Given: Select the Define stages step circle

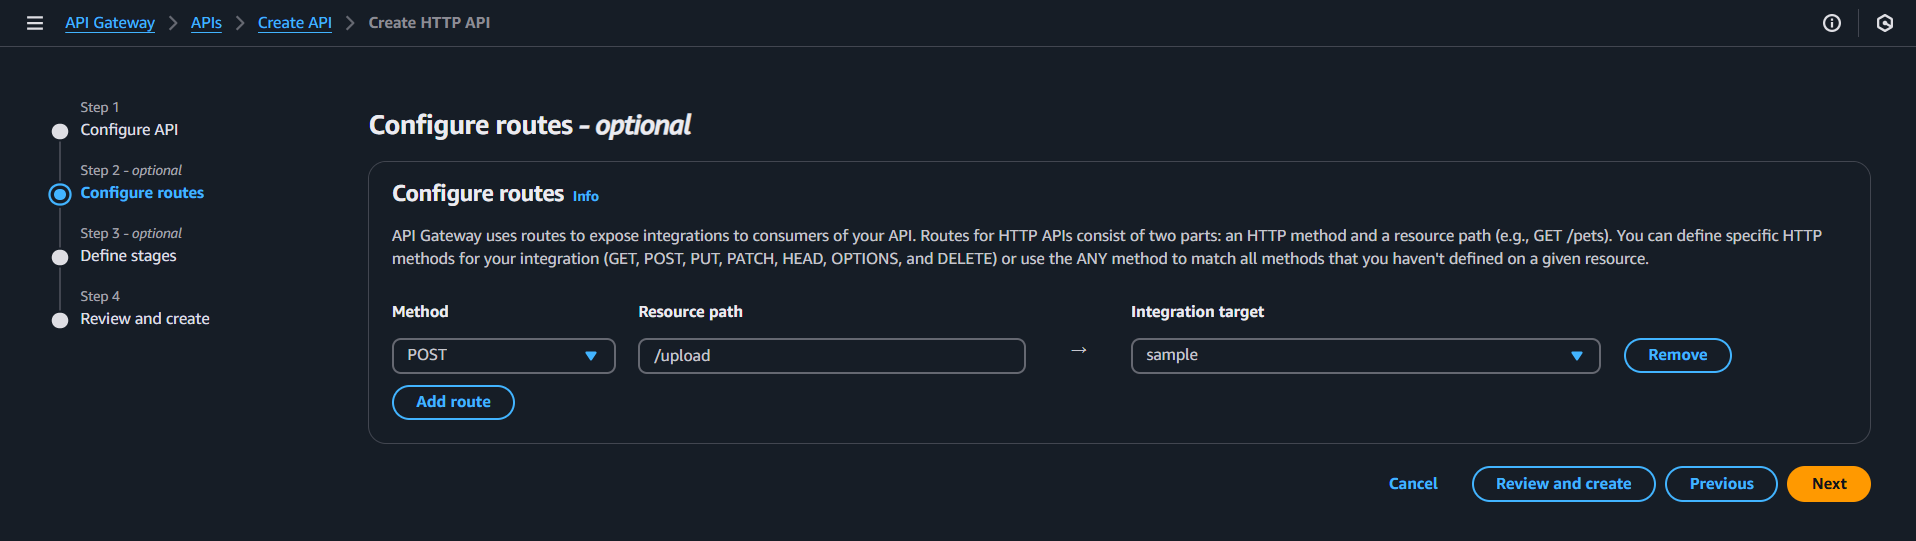Looking at the screenshot, I should coord(60,257).
